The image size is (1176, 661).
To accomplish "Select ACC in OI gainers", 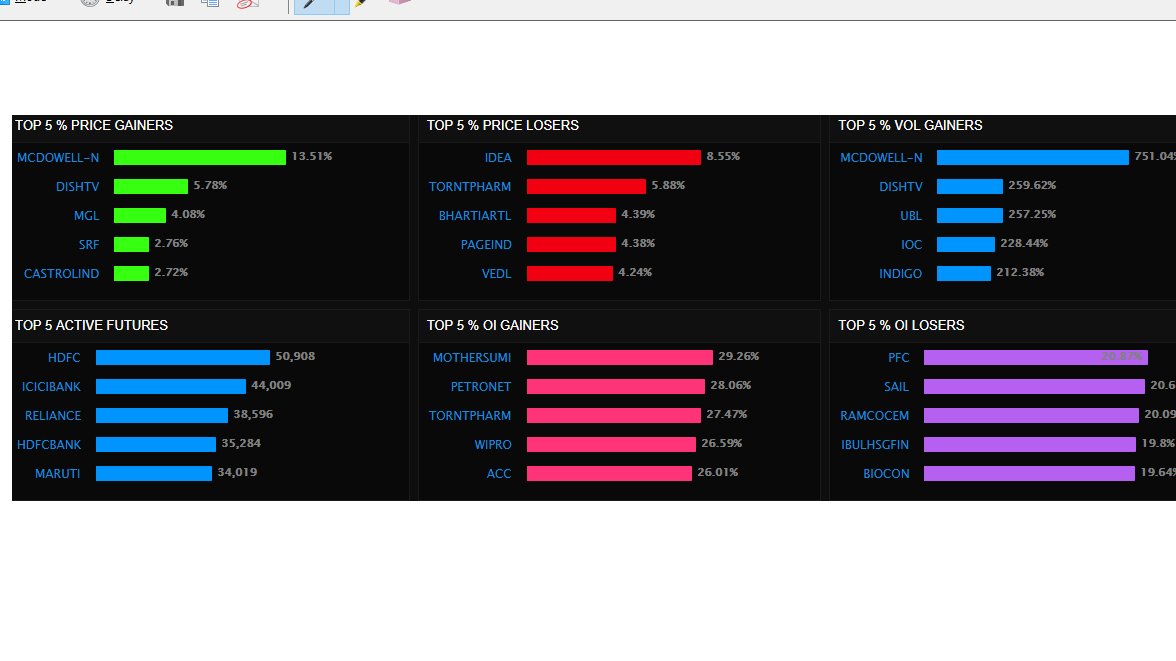I will tap(499, 474).
